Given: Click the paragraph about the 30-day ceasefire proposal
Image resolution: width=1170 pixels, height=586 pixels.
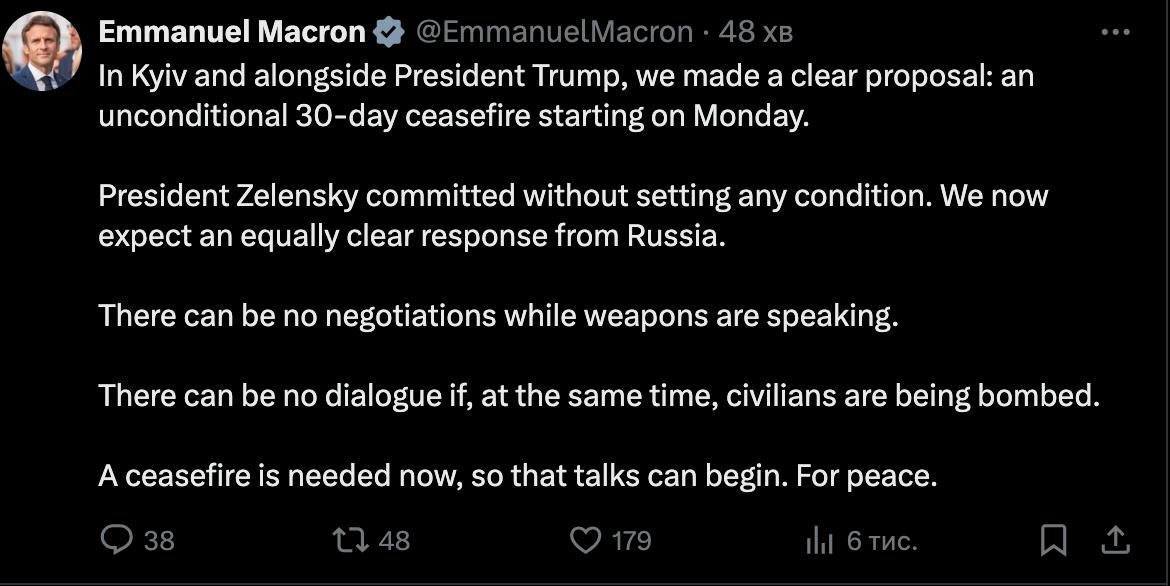Looking at the screenshot, I should [x=565, y=96].
